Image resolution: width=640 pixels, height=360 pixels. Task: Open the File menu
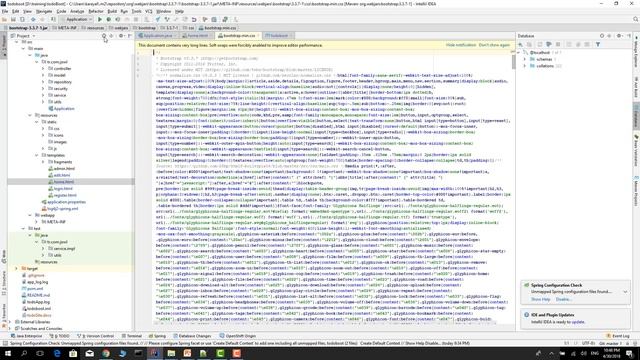pyautogui.click(x=5, y=11)
